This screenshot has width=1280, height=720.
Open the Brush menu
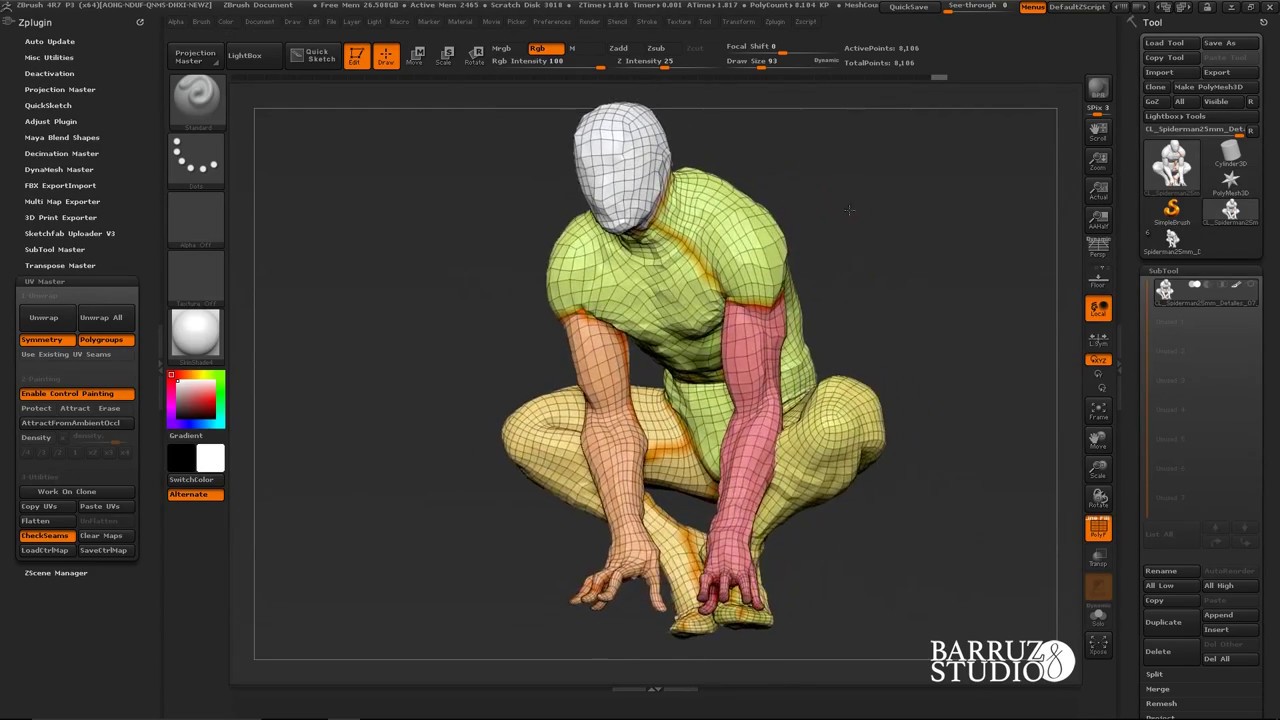201,21
